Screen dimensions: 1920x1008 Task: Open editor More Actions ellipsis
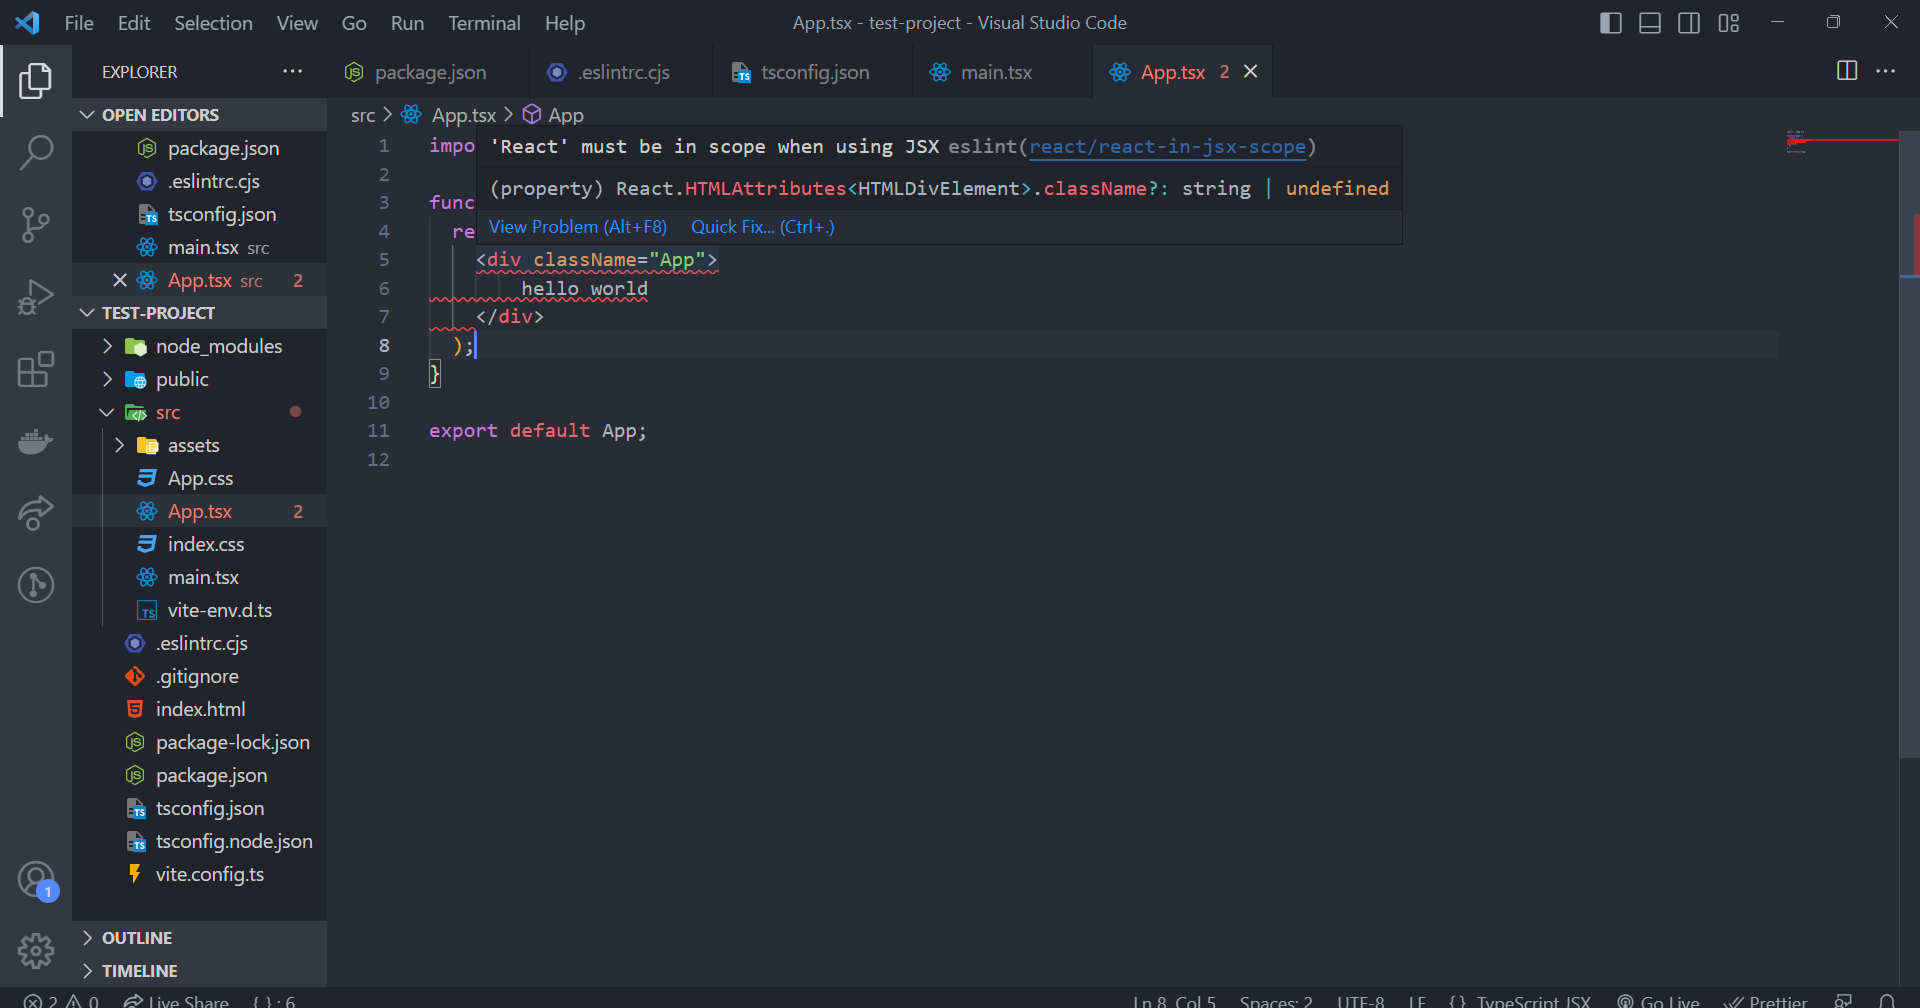pyautogui.click(x=1886, y=71)
